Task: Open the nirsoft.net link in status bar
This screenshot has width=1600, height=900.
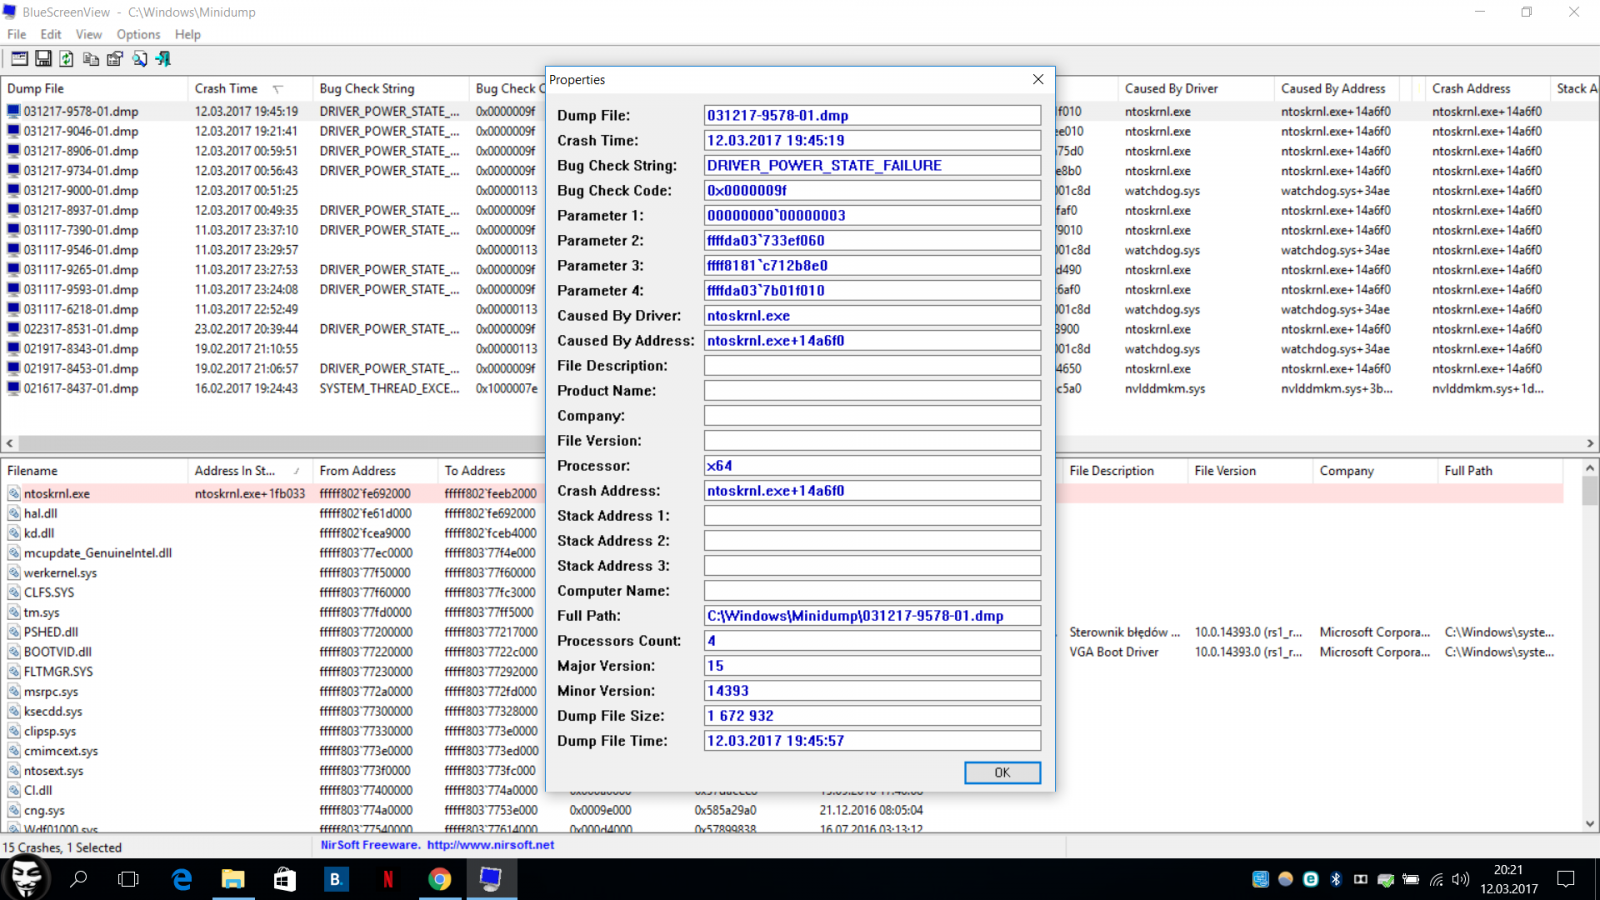Action: point(490,845)
